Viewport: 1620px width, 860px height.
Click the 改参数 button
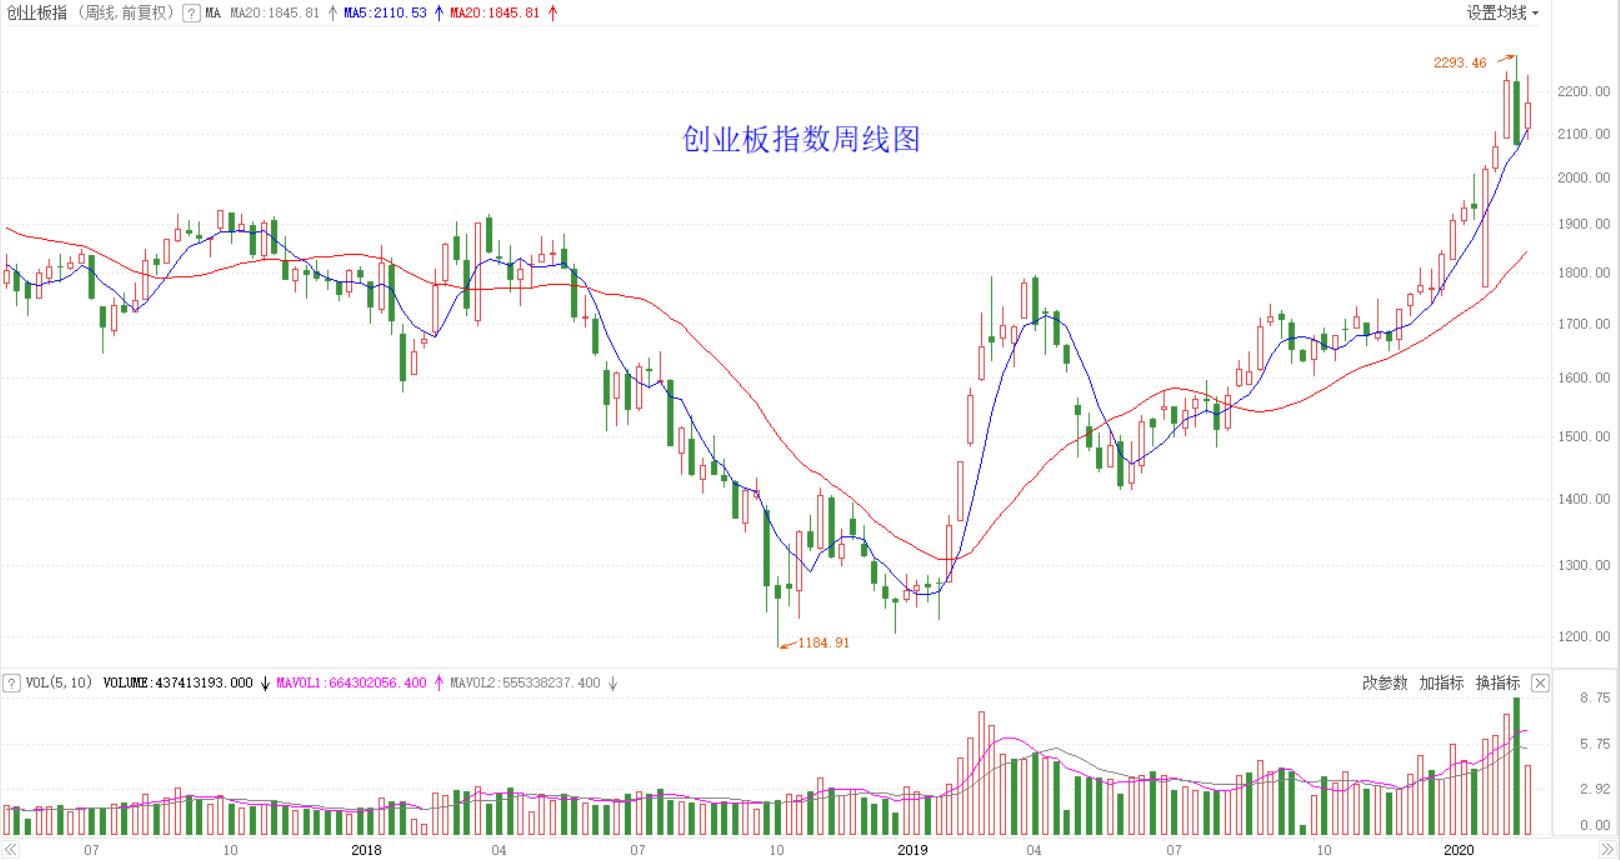(x=1385, y=683)
